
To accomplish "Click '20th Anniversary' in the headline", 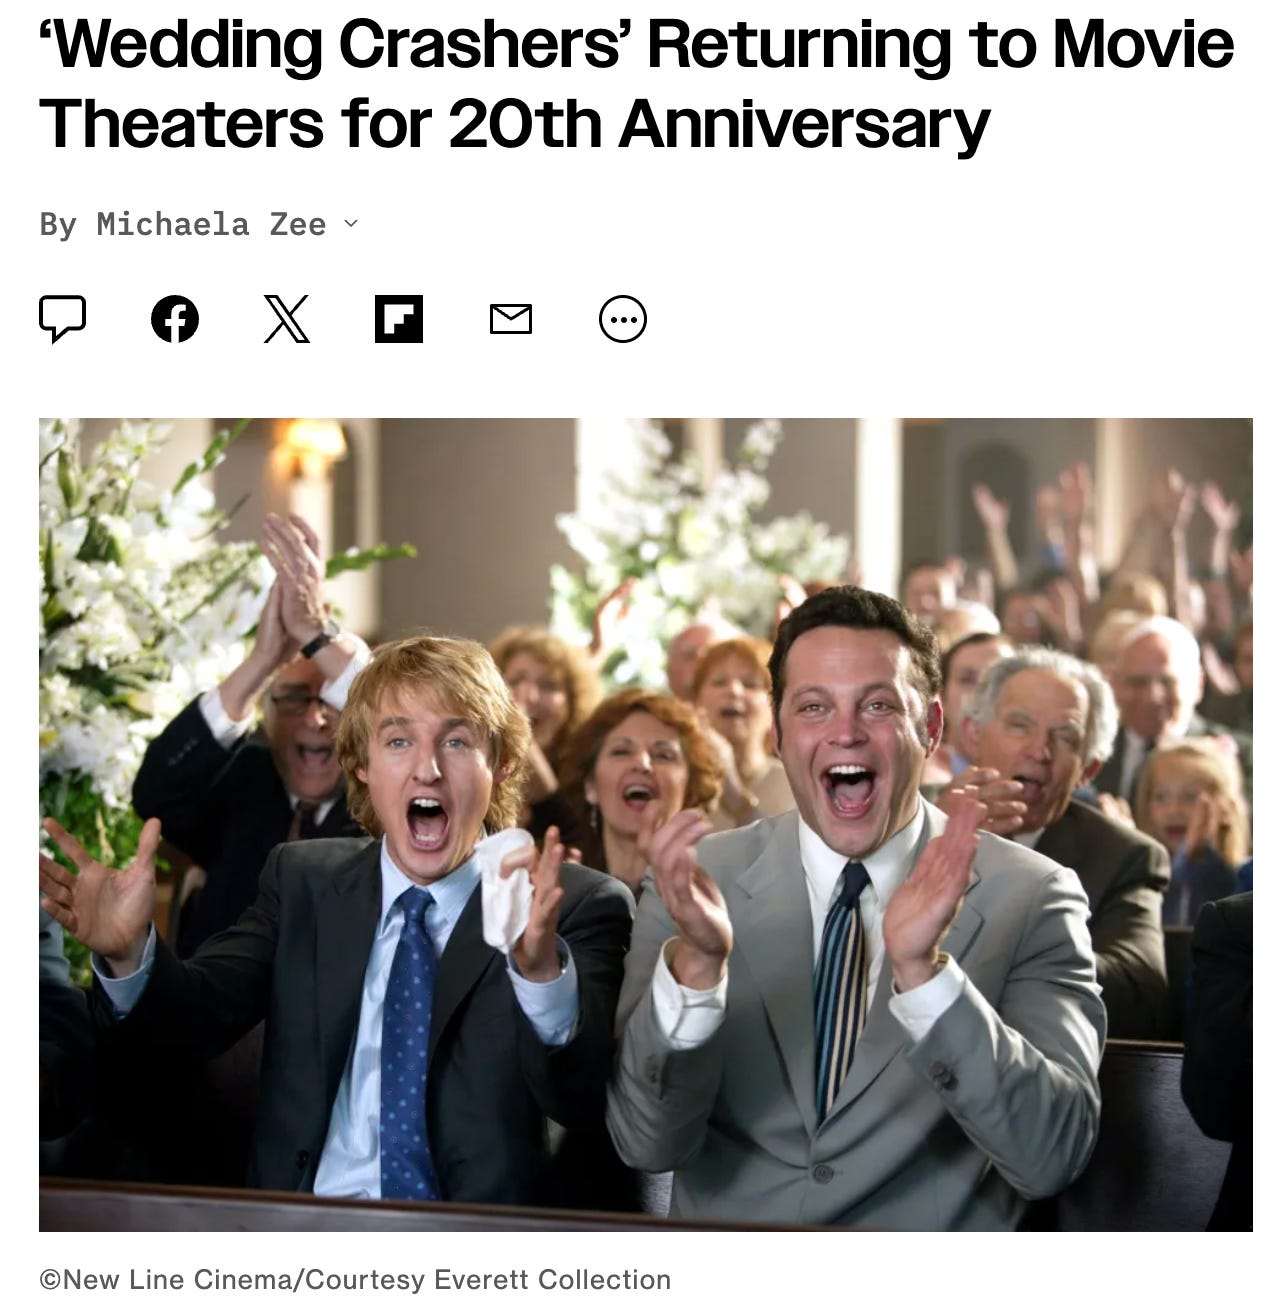I will [x=718, y=125].
